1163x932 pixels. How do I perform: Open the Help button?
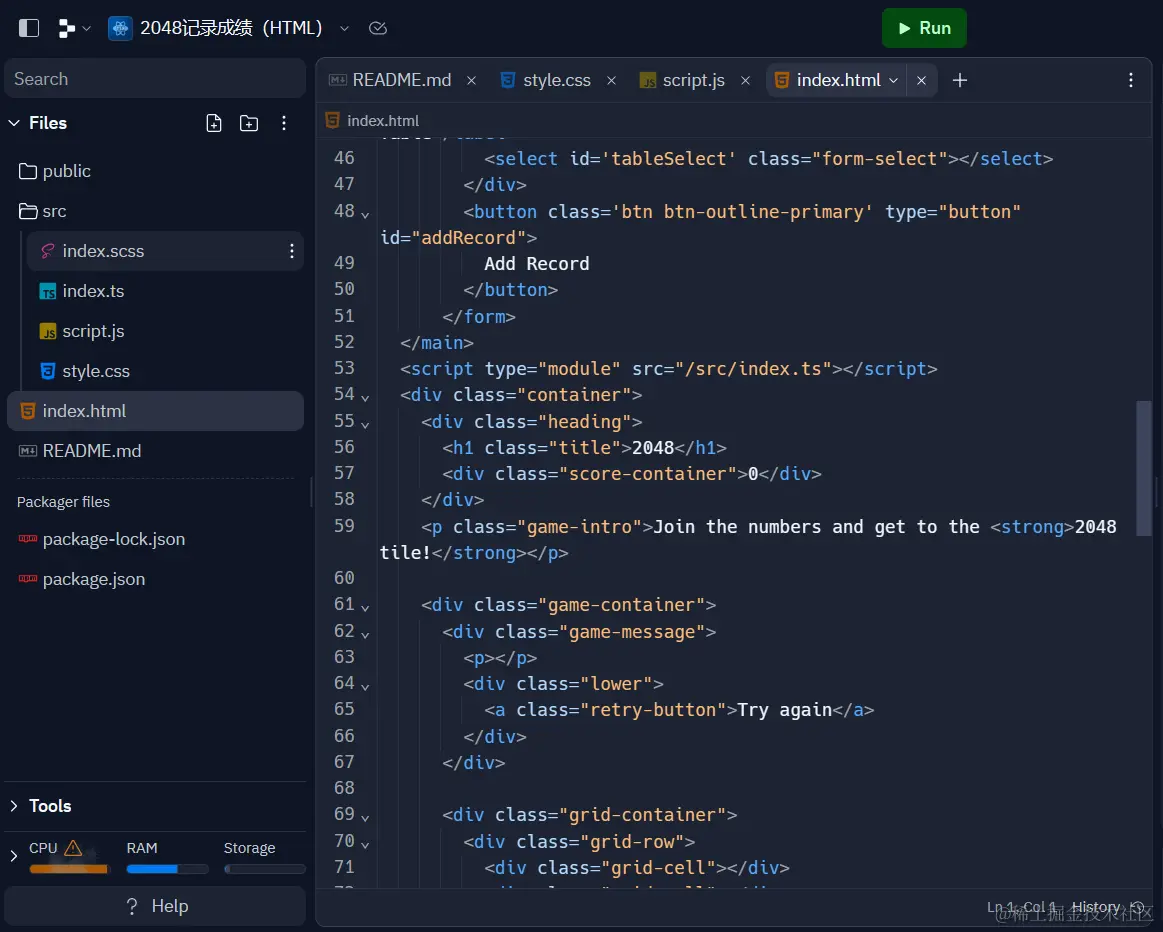pyautogui.click(x=155, y=906)
